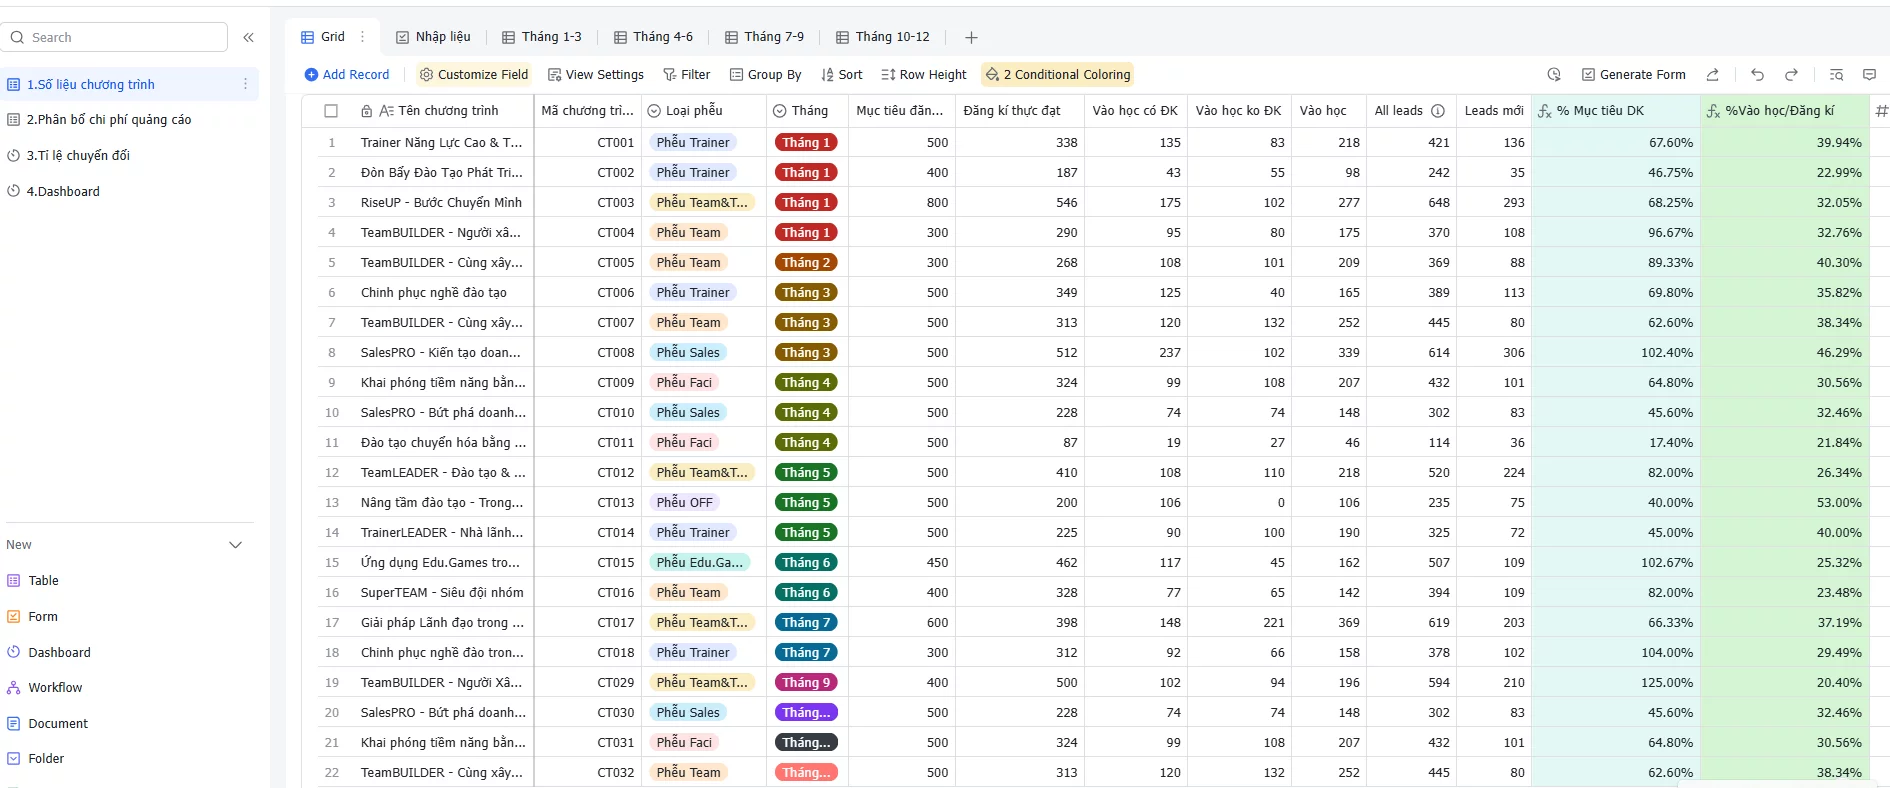The width and height of the screenshot is (1890, 788).
Task: Click the Folder icon in New section
Action: point(14,758)
